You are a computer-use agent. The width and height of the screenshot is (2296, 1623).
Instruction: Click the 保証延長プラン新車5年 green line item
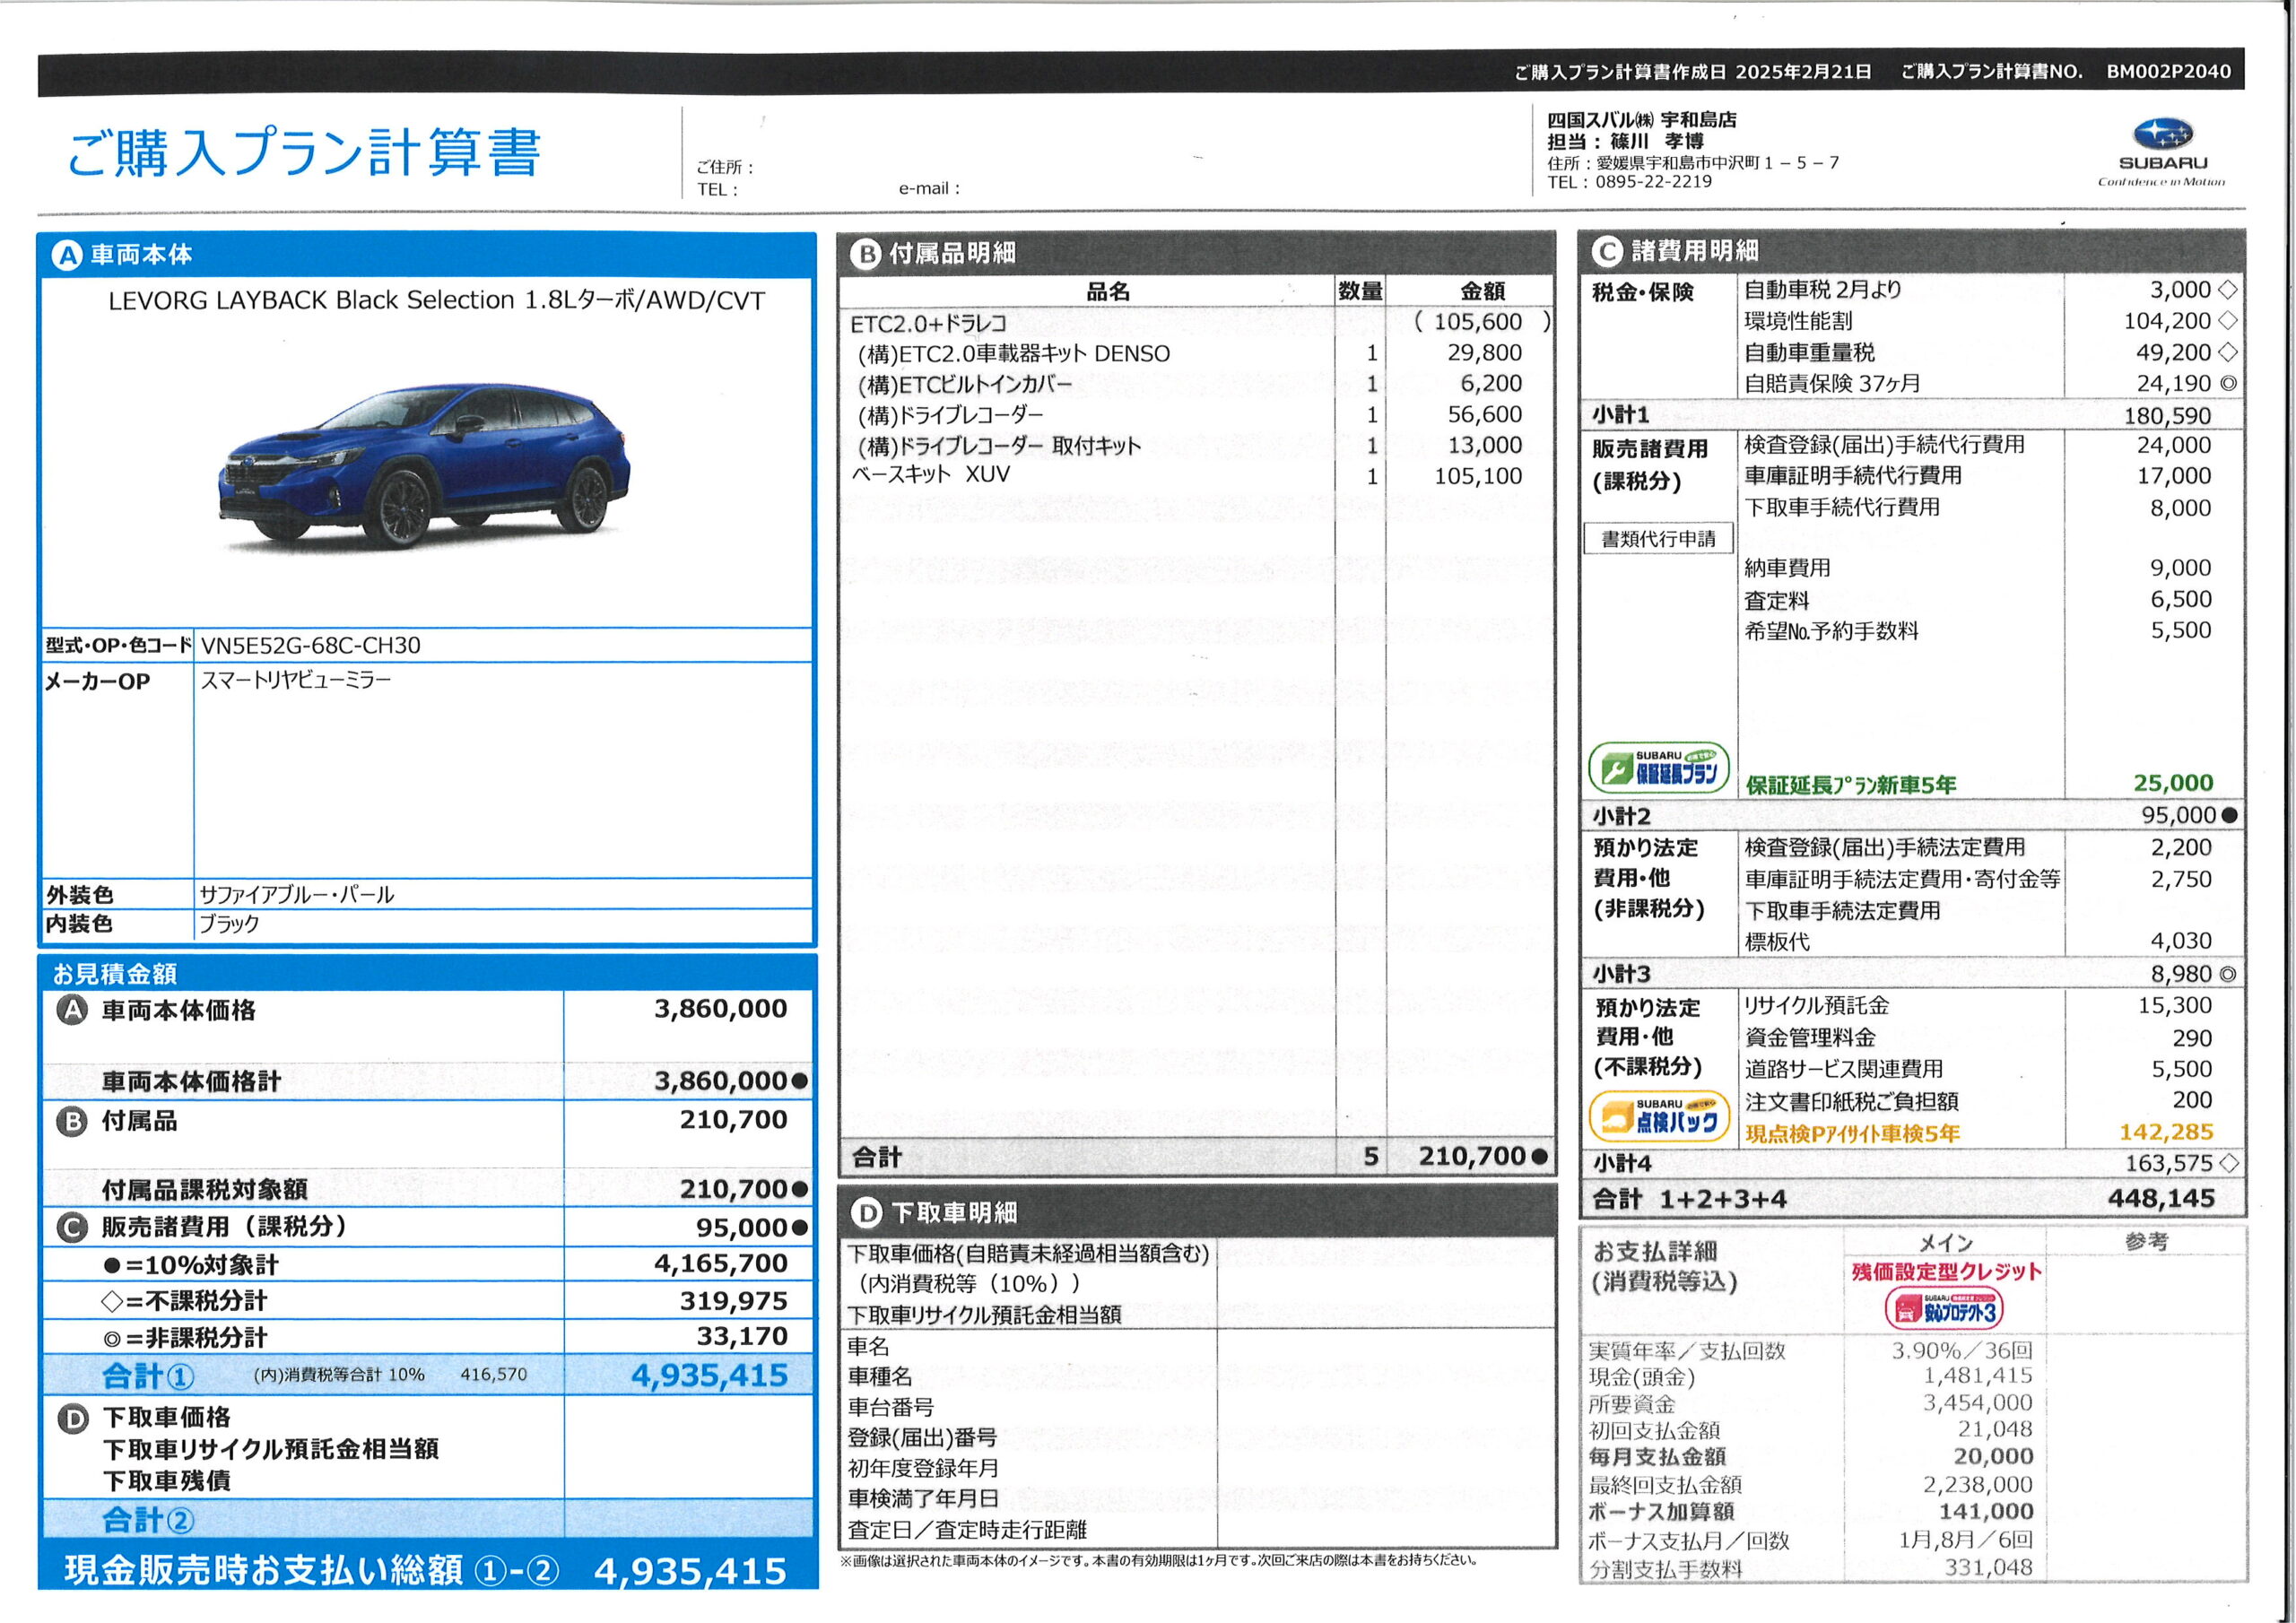click(1850, 785)
